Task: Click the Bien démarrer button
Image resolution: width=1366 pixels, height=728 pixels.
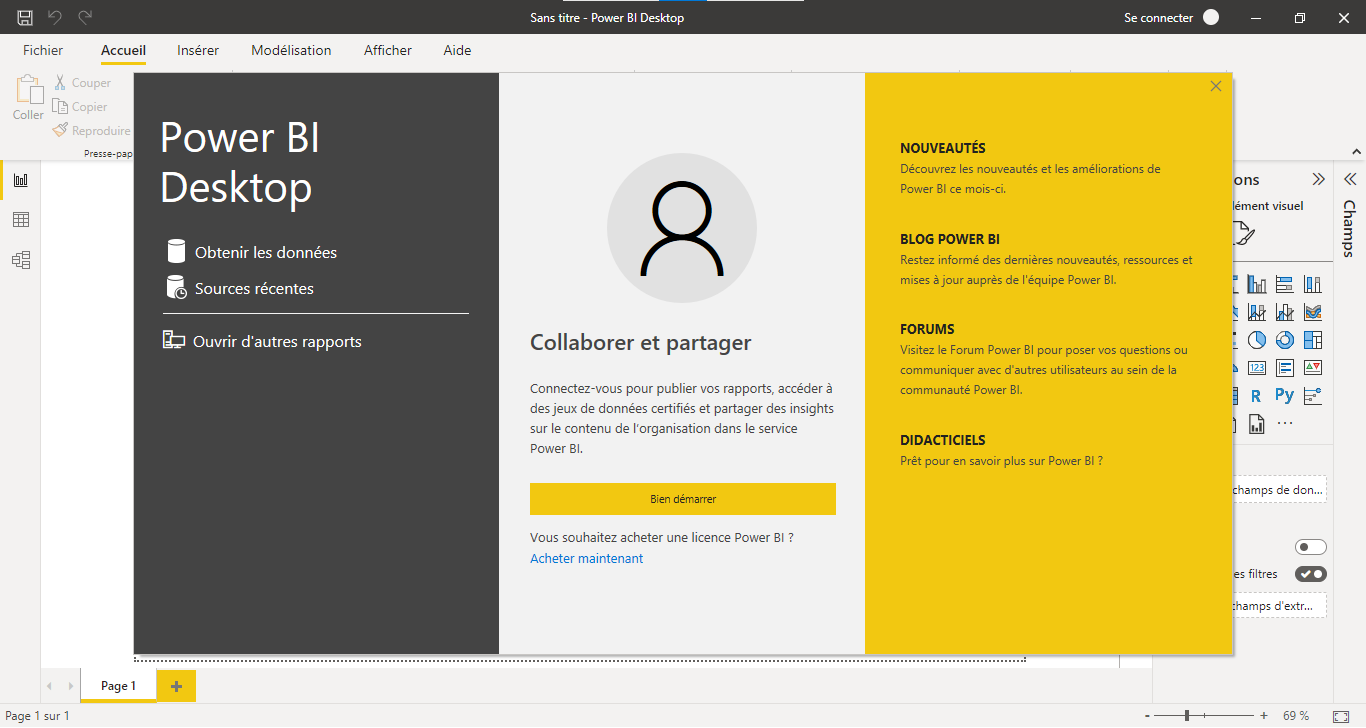Action: click(683, 499)
